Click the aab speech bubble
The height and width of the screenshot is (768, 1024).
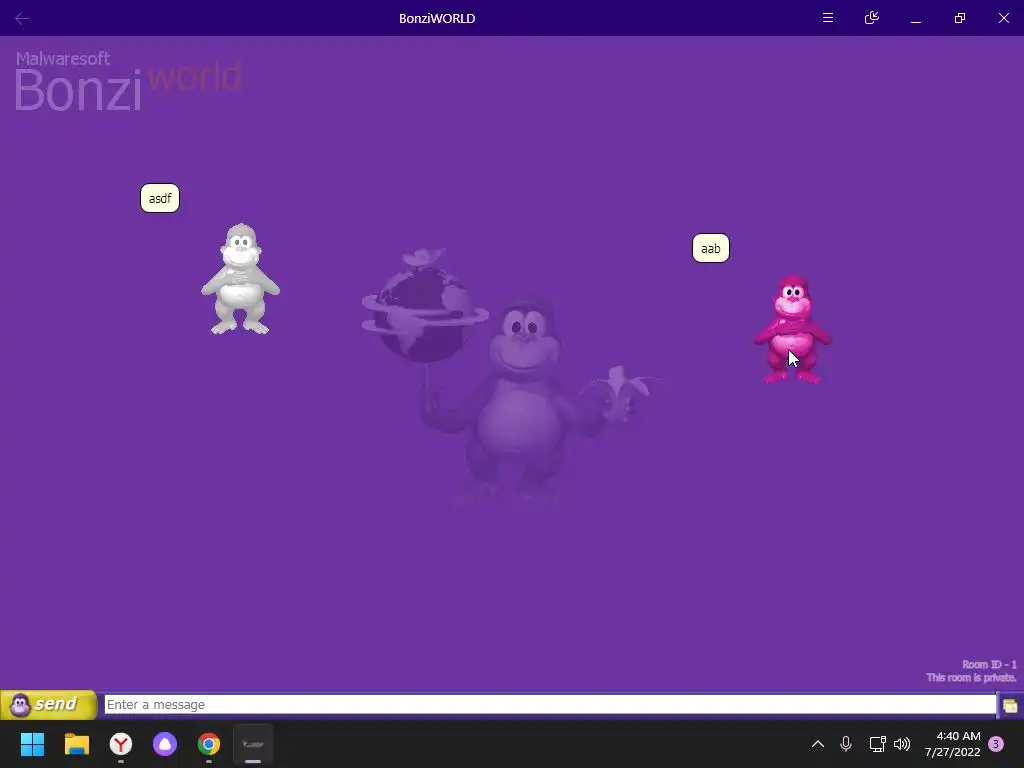[711, 248]
